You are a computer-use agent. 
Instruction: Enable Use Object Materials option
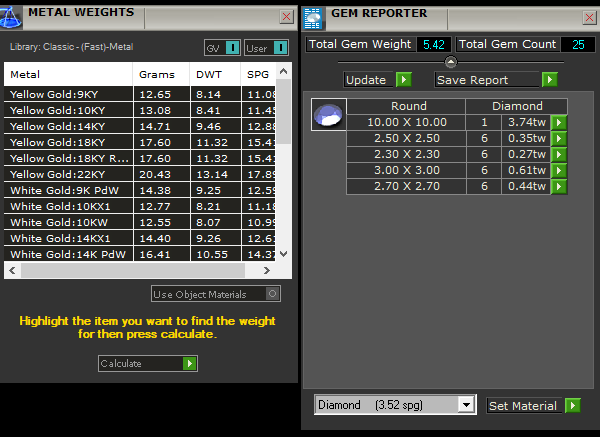[x=269, y=294]
